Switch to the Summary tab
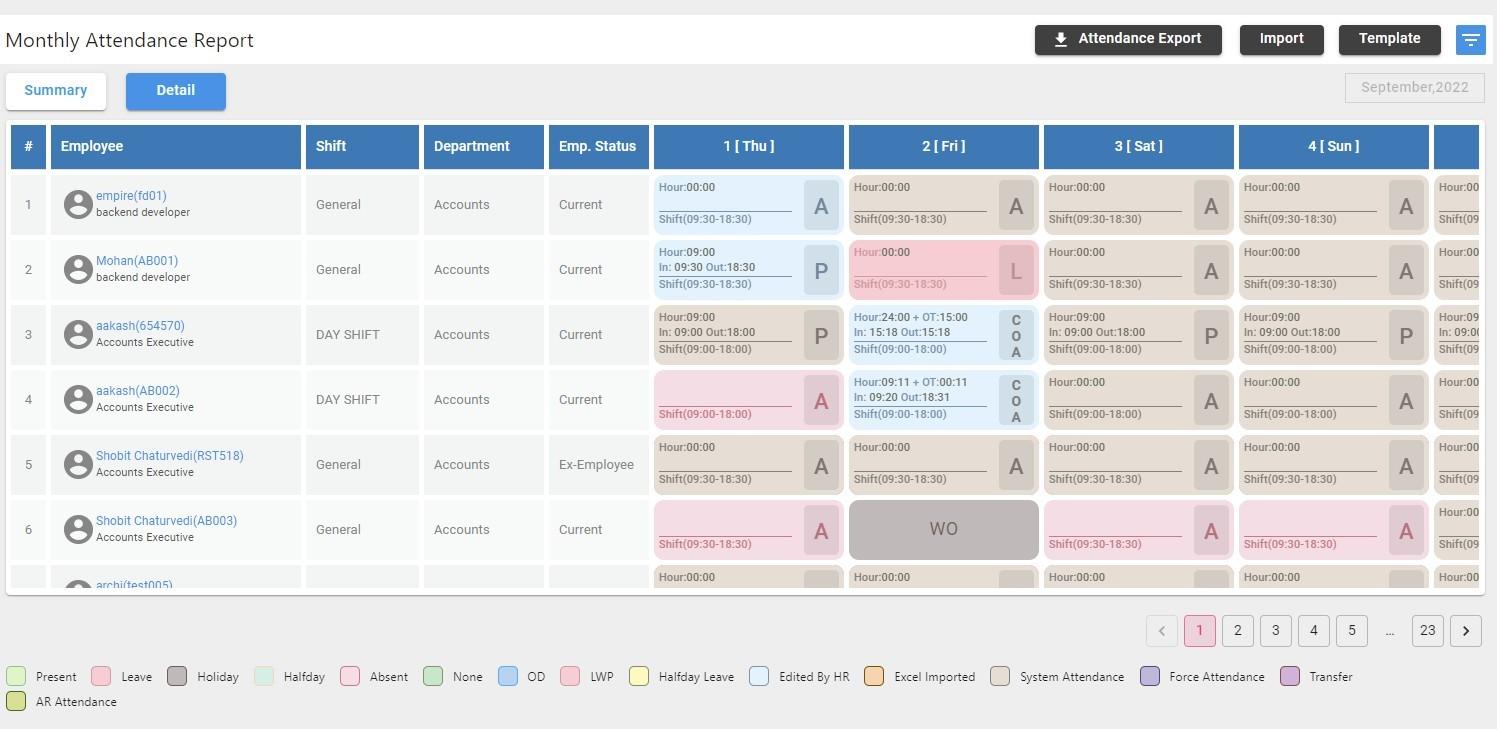The image size is (1497, 729). [x=56, y=91]
